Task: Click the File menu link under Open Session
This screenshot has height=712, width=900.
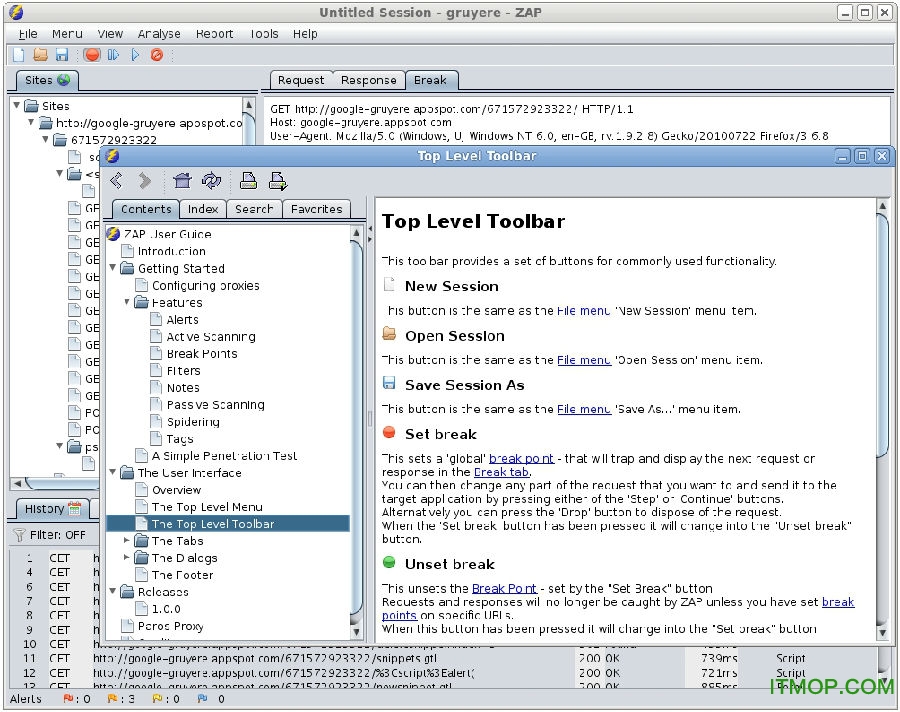Action: [x=583, y=360]
